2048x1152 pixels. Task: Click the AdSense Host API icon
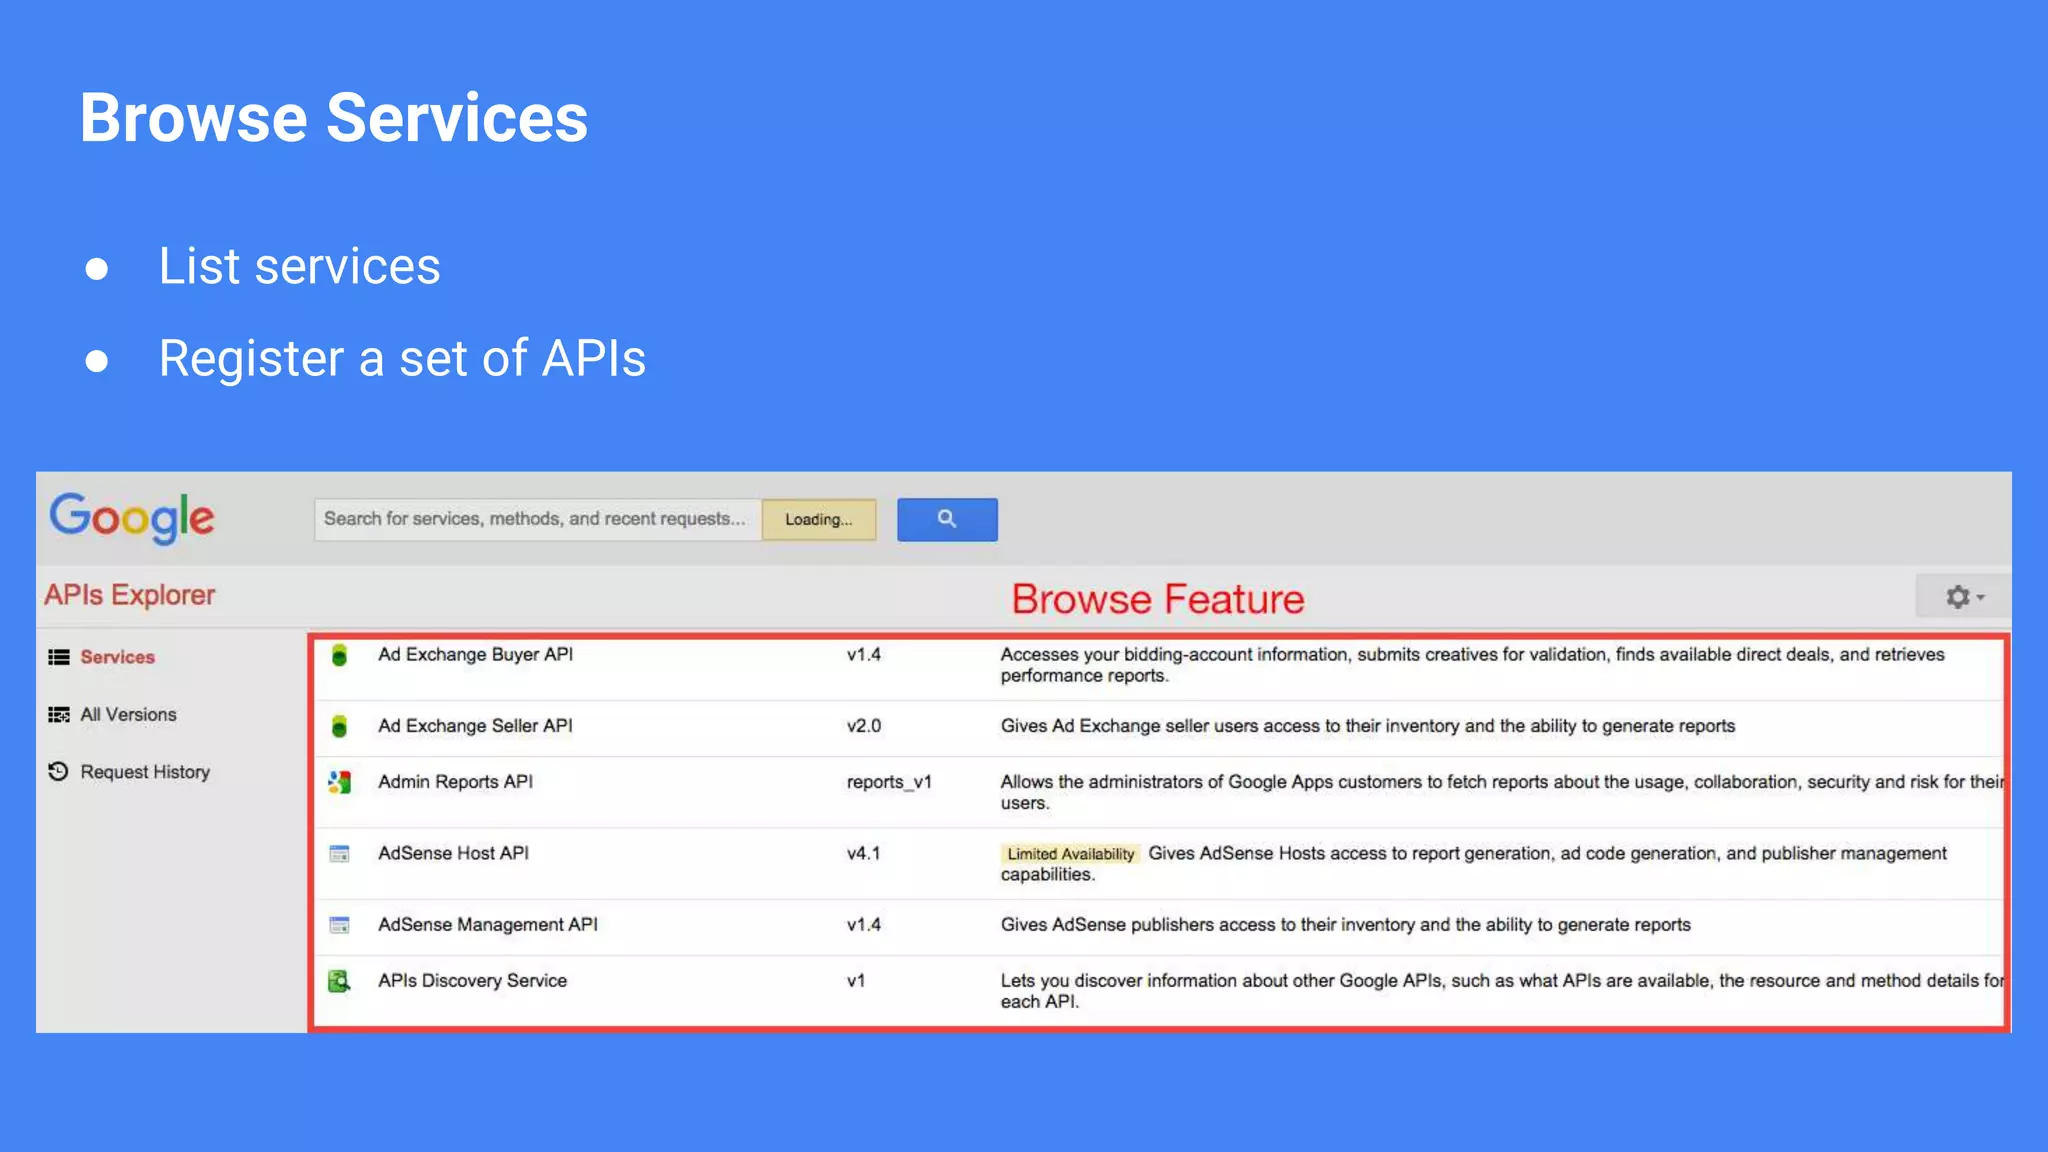pos(339,854)
